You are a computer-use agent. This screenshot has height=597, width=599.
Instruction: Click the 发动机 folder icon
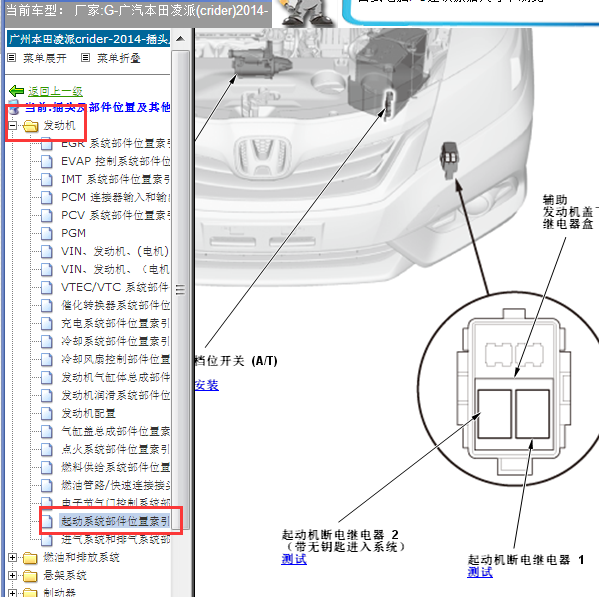[31, 126]
